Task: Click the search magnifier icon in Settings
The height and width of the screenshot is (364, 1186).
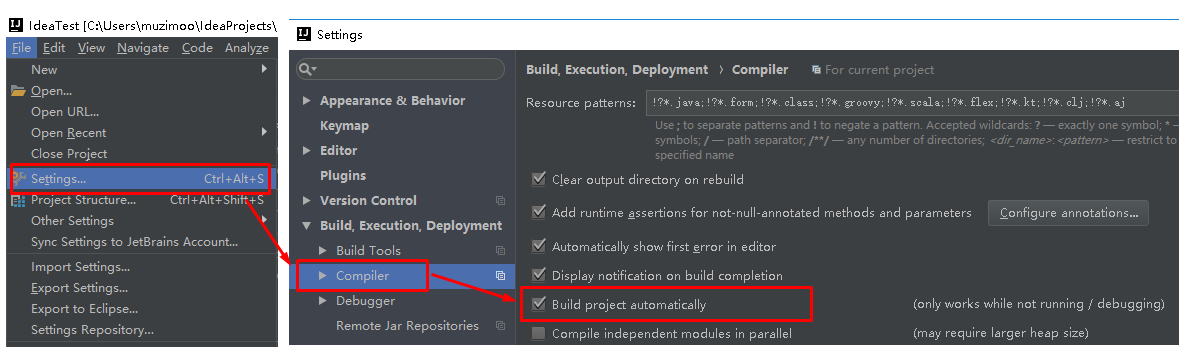Action: coord(307,69)
